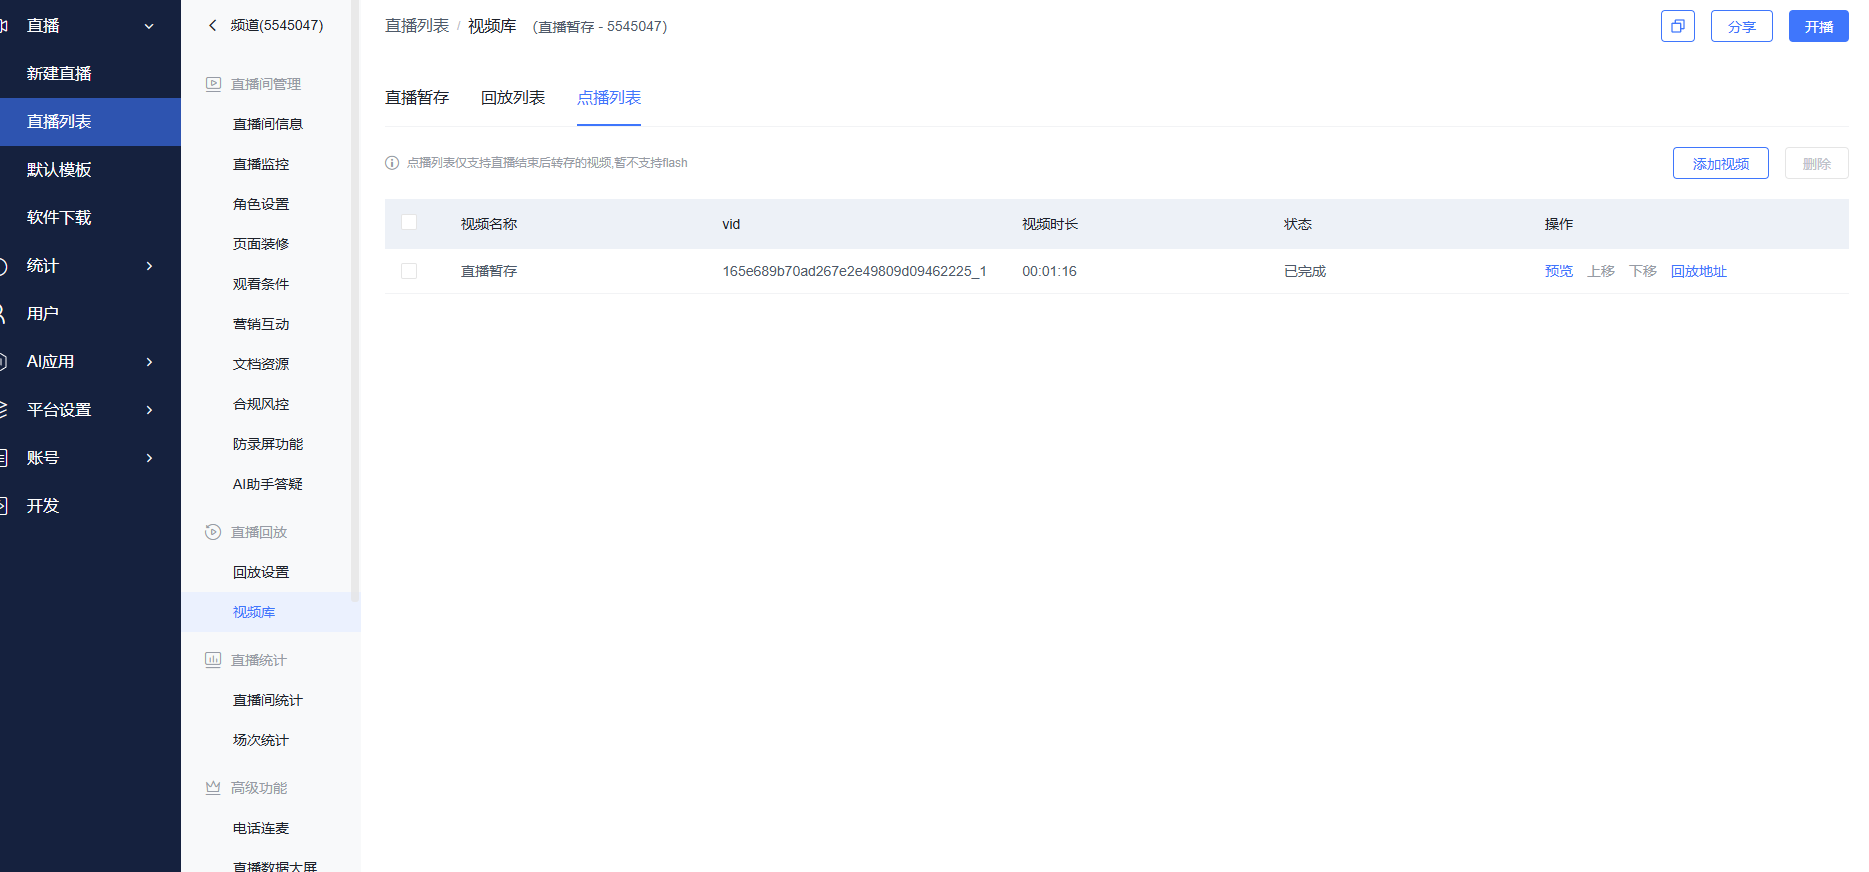
Task: Open 直播监控 in the channel menu
Action: click(x=261, y=164)
